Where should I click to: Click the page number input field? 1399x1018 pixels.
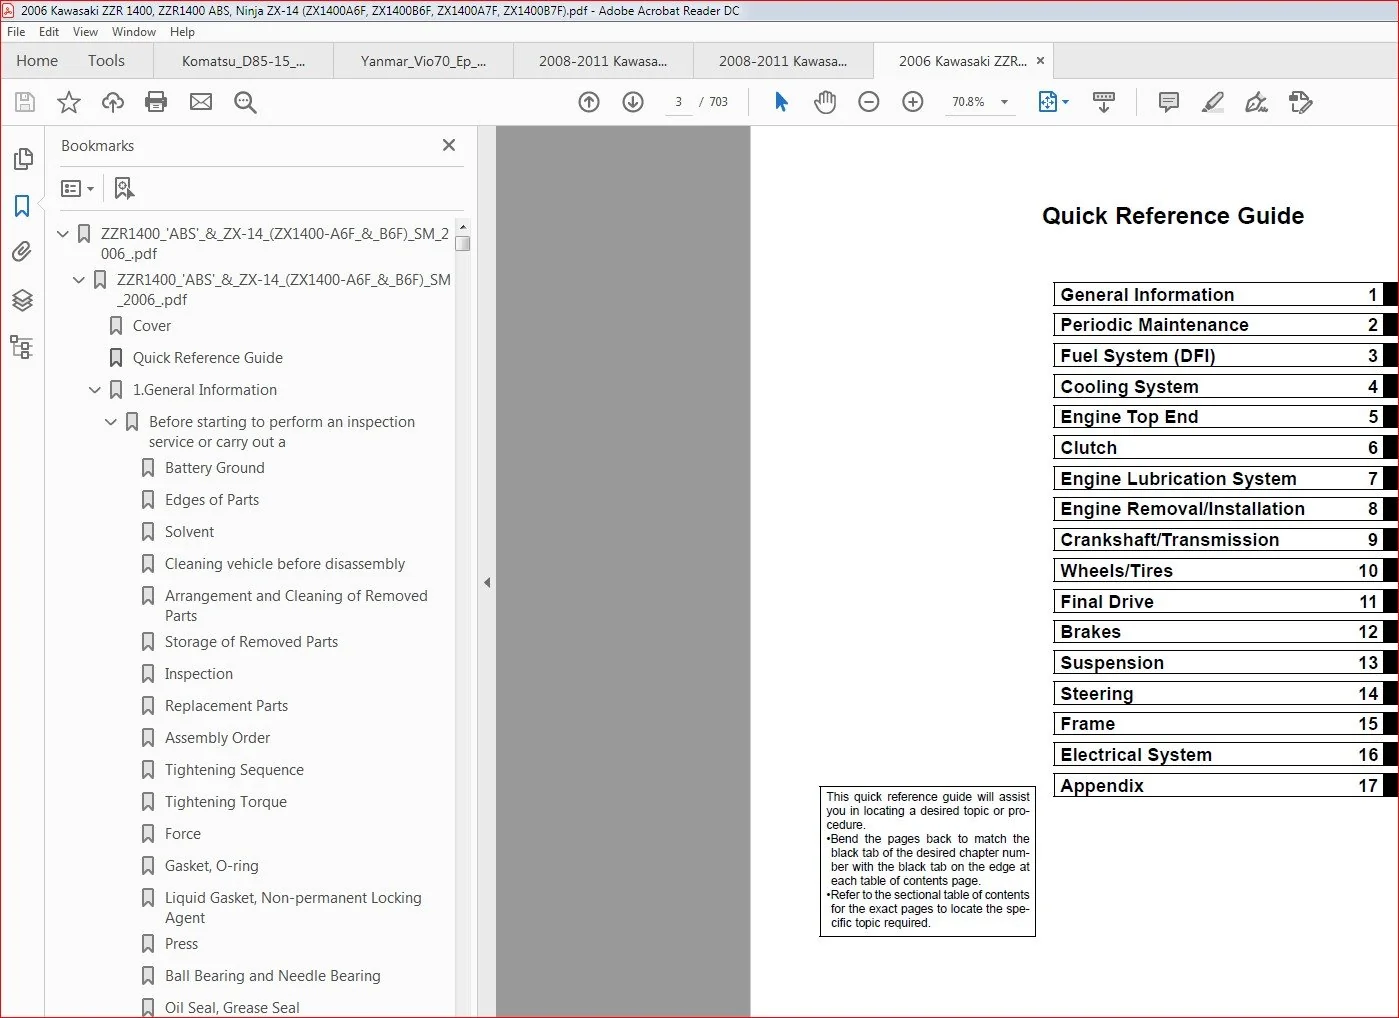click(x=679, y=102)
